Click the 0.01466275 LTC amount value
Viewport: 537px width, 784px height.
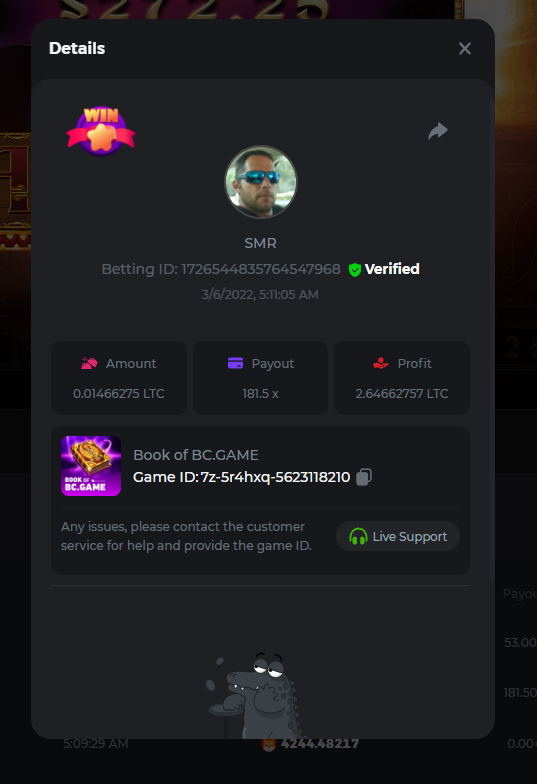pos(119,394)
